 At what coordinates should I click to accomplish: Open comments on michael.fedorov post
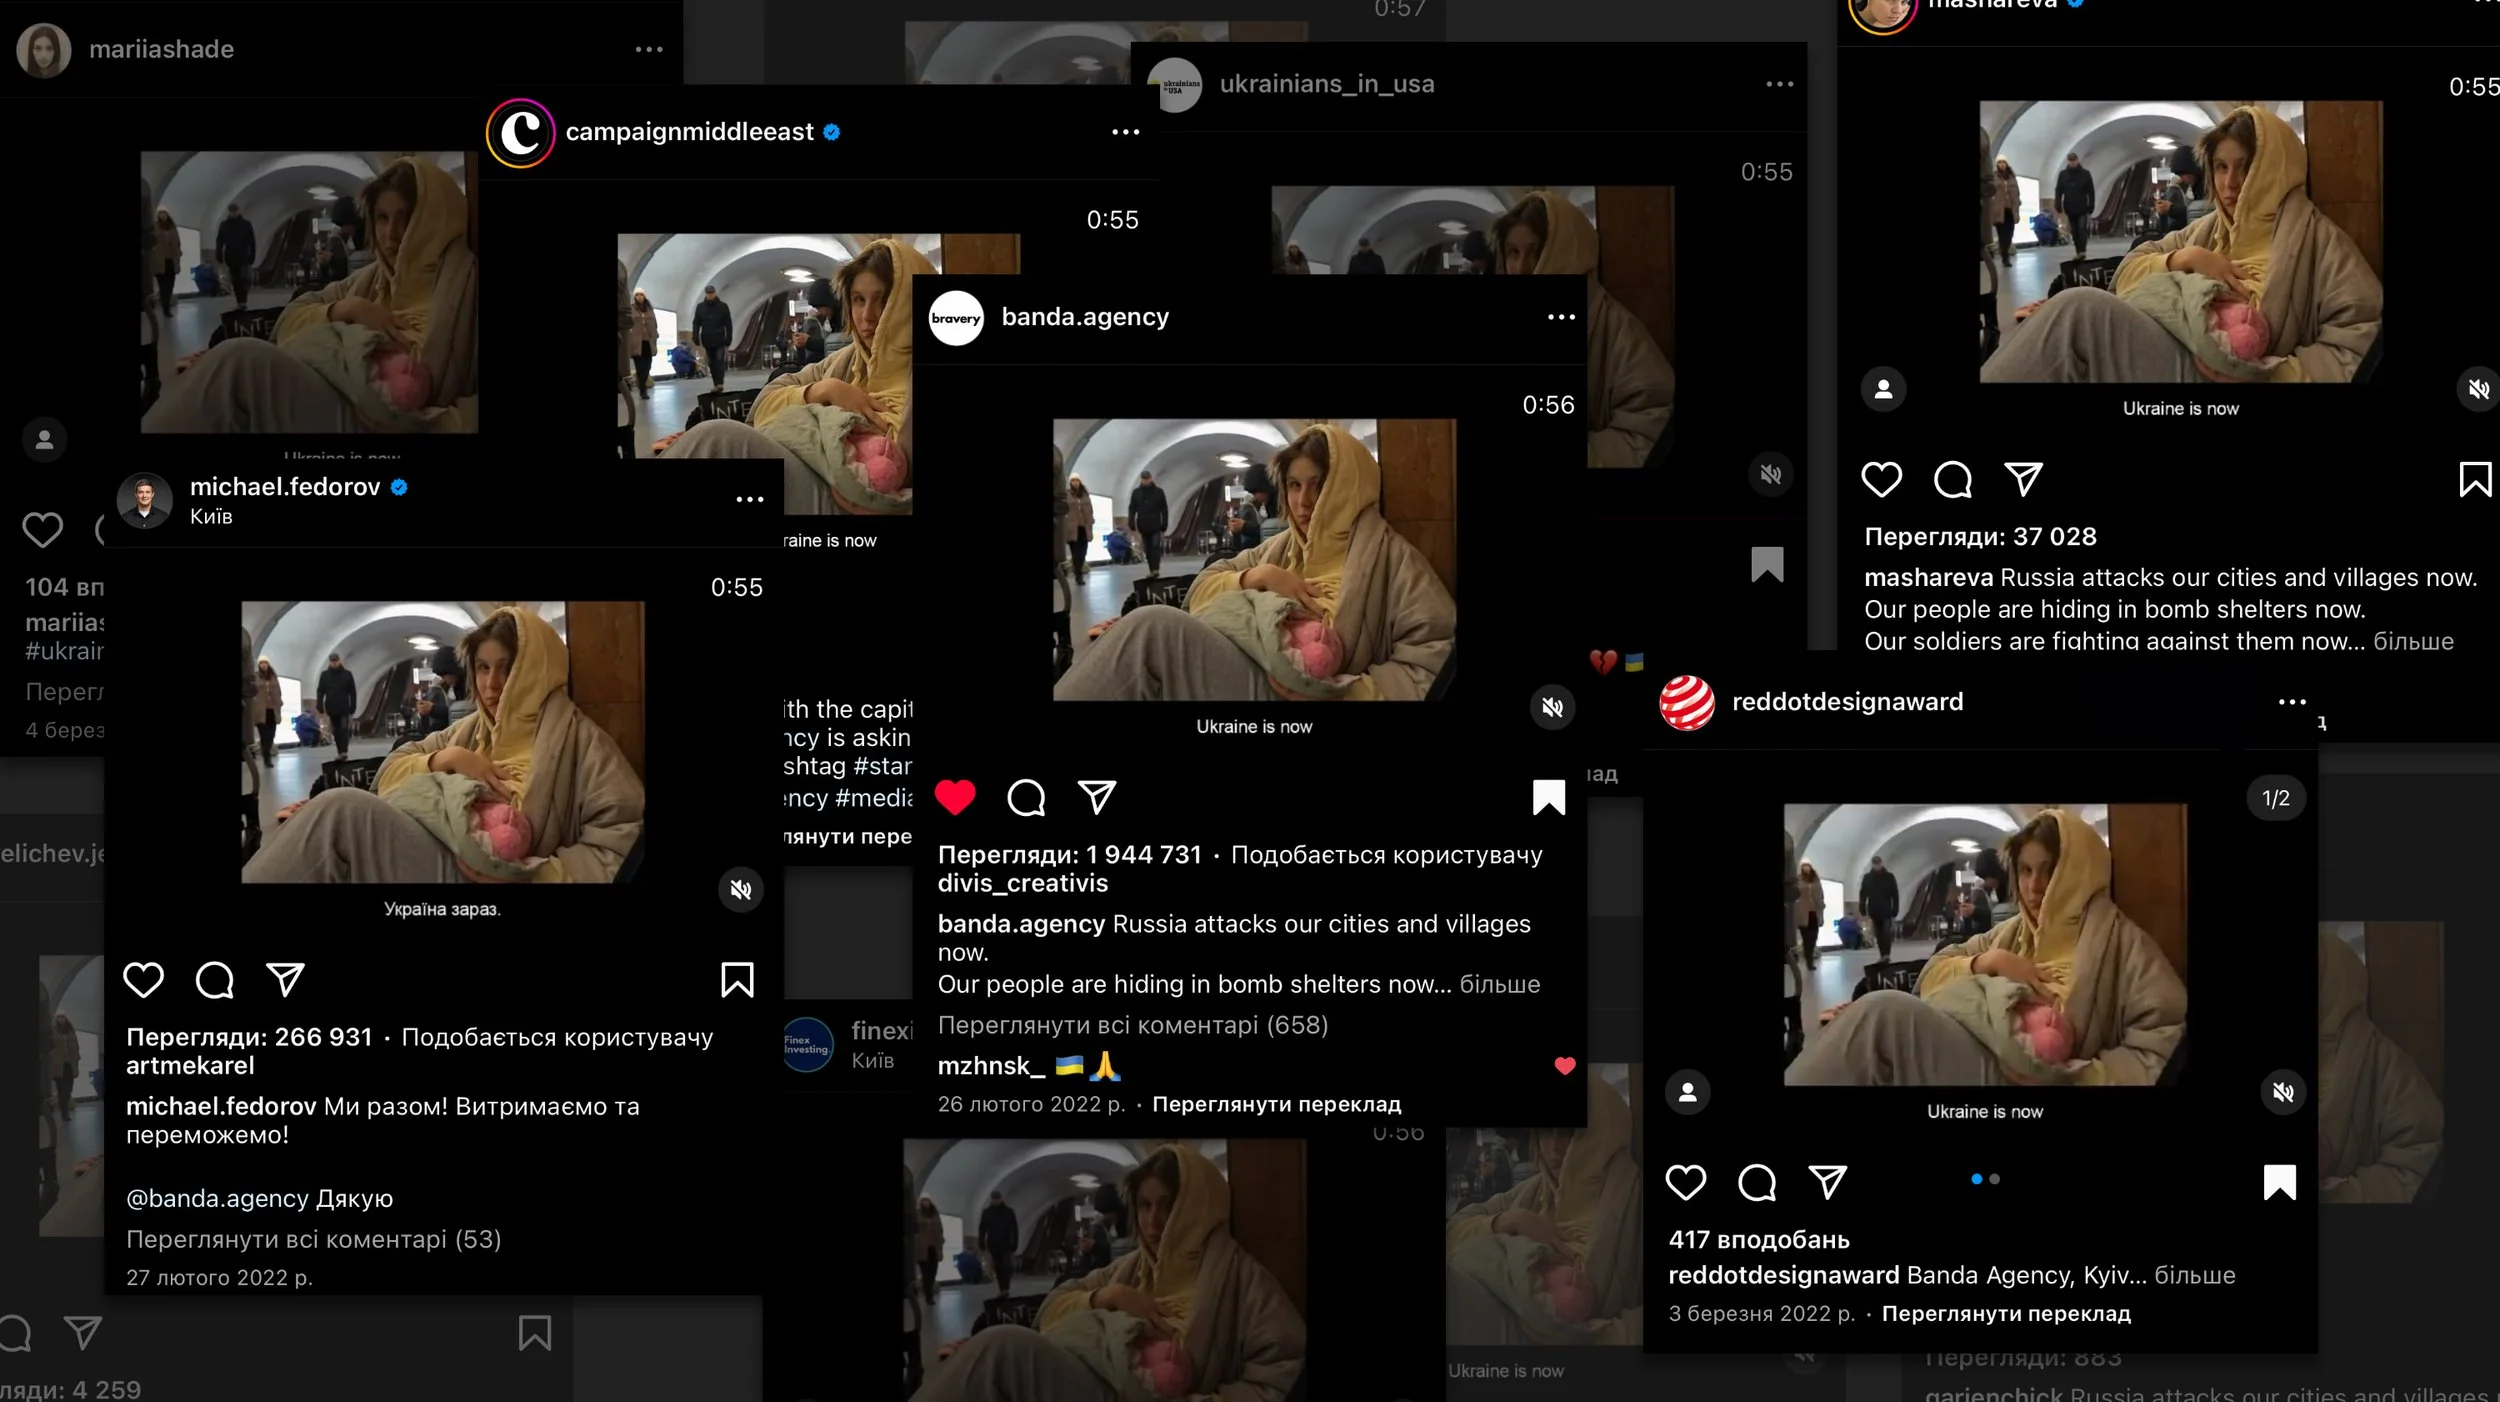click(x=215, y=980)
